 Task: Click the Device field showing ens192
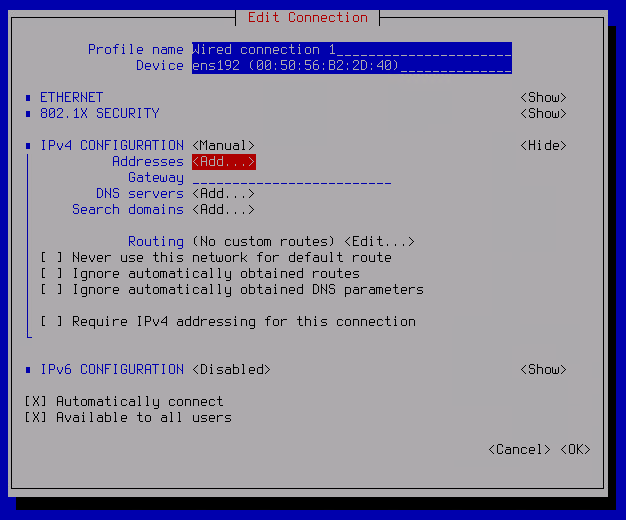(352, 66)
